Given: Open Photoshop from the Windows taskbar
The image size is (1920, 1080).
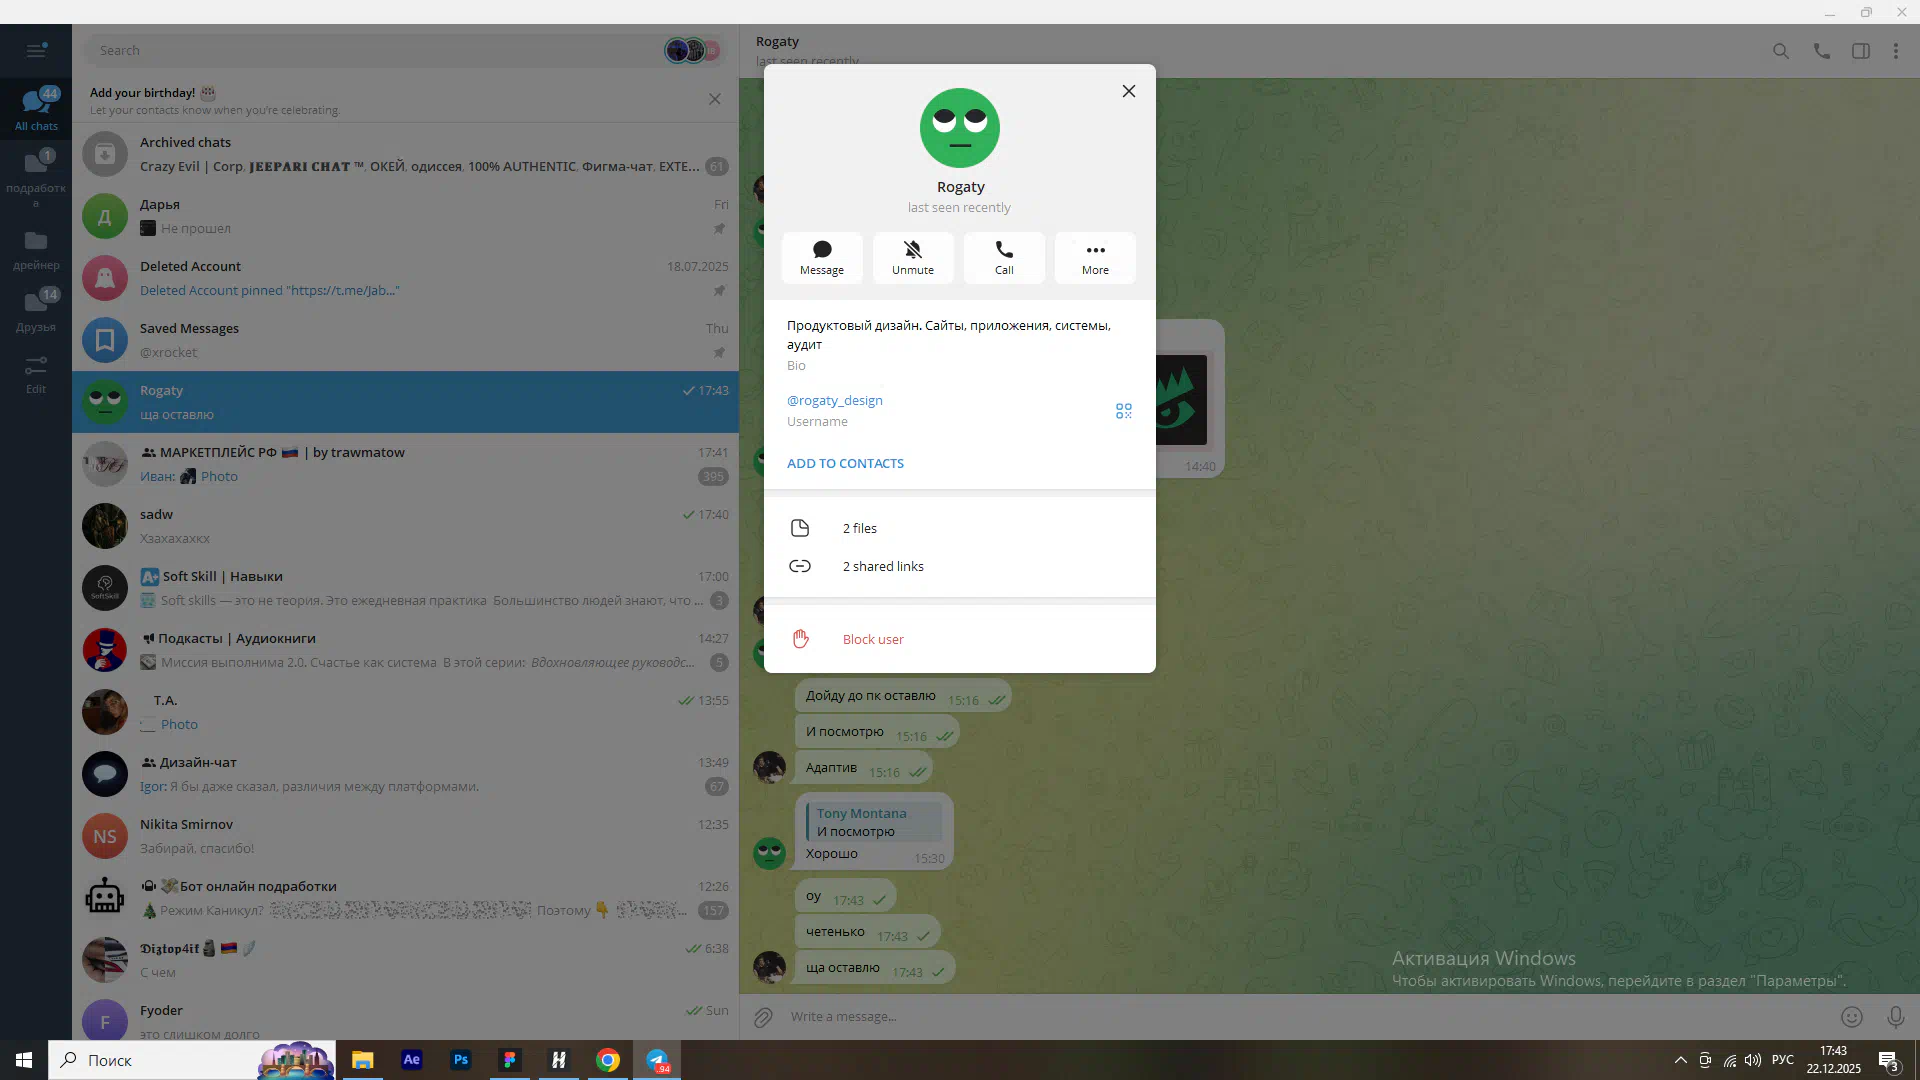Looking at the screenshot, I should point(460,1060).
